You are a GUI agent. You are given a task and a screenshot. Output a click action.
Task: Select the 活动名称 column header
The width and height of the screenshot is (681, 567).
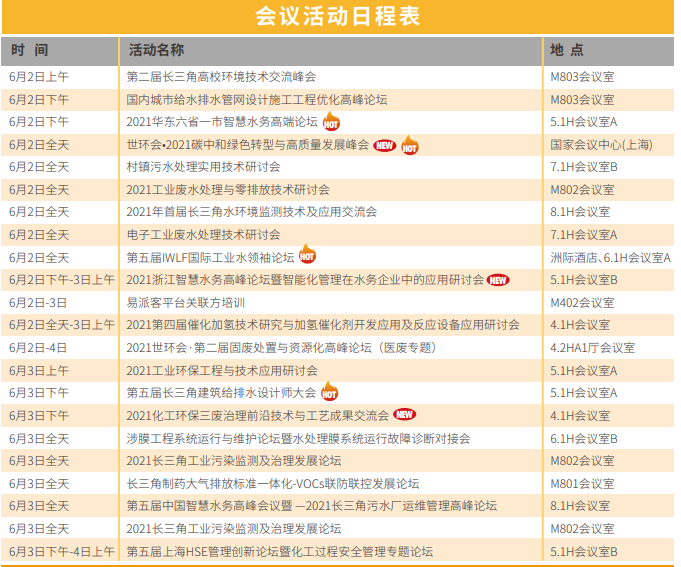[156, 50]
